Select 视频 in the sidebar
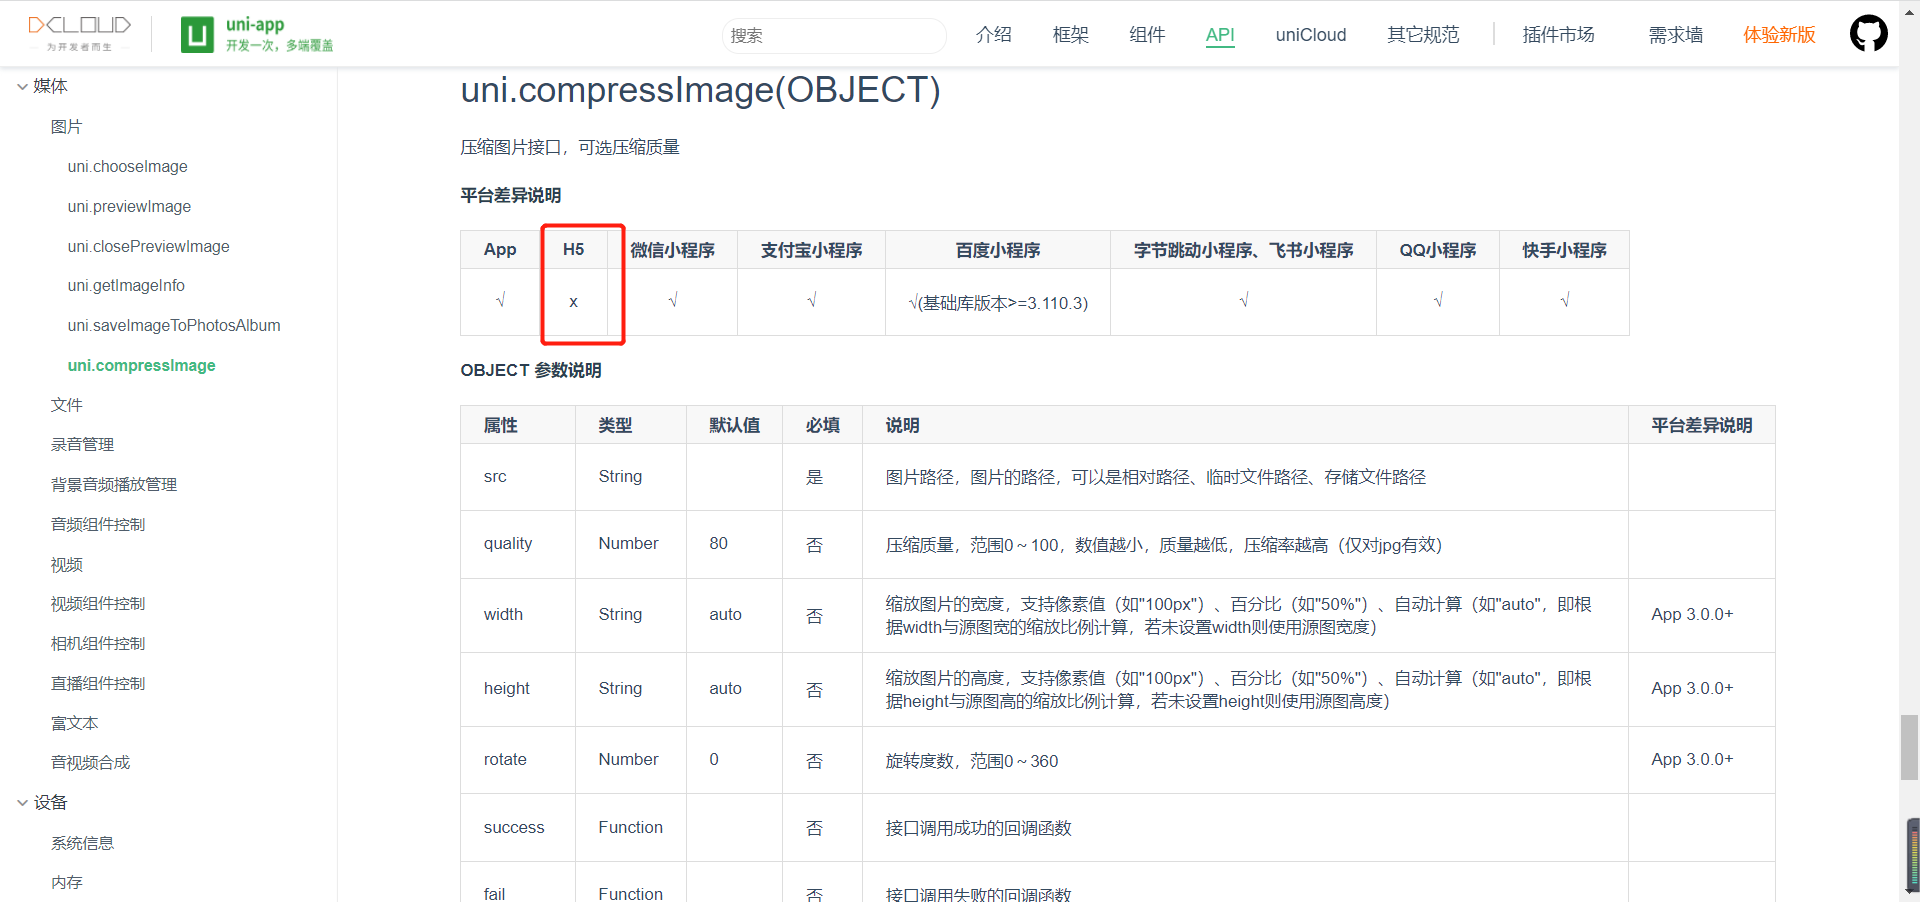Viewport: 1920px width, 902px height. [x=66, y=564]
